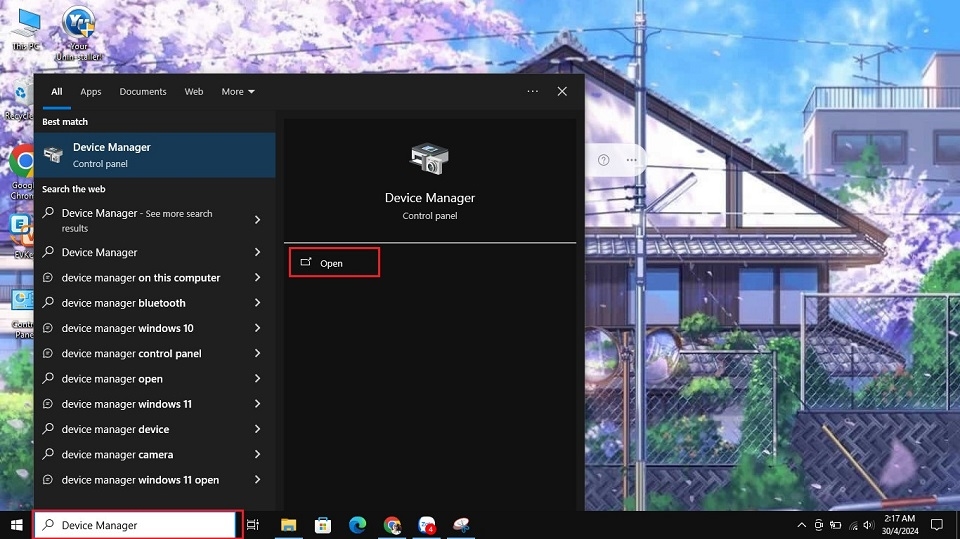
Task: Select the All search tab
Action: (x=56, y=92)
